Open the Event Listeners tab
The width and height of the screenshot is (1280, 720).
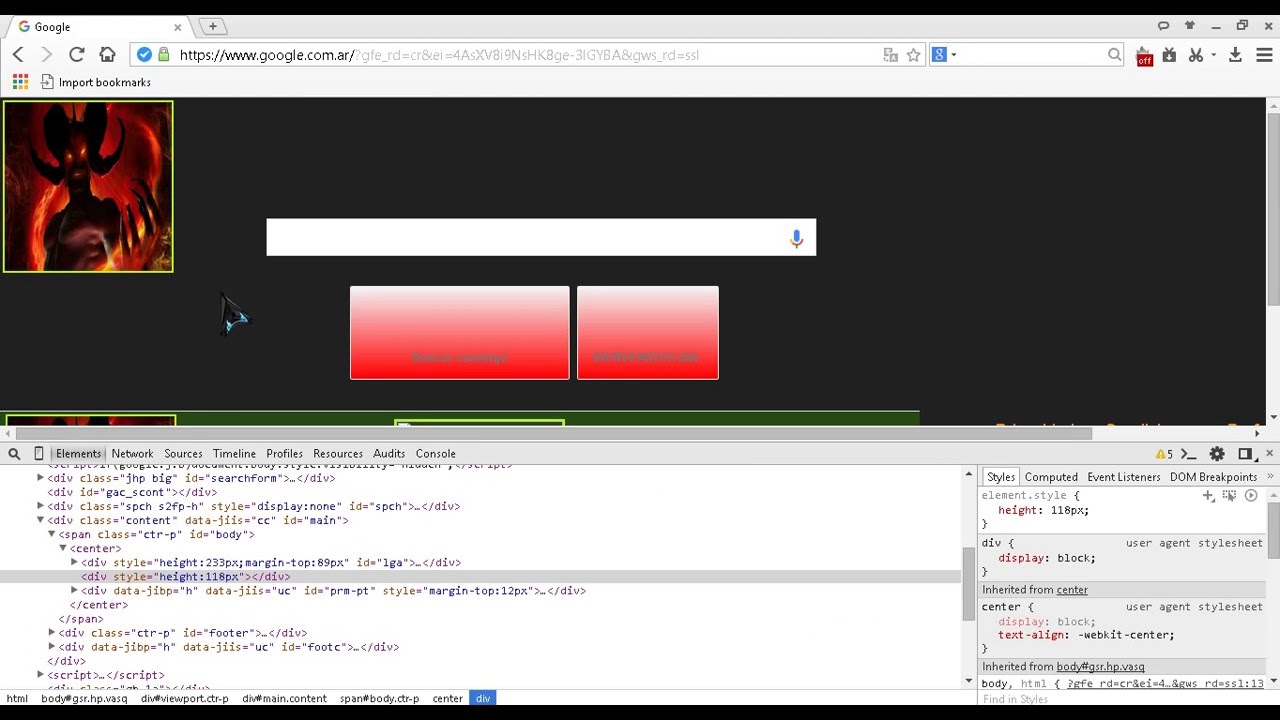(x=1124, y=477)
